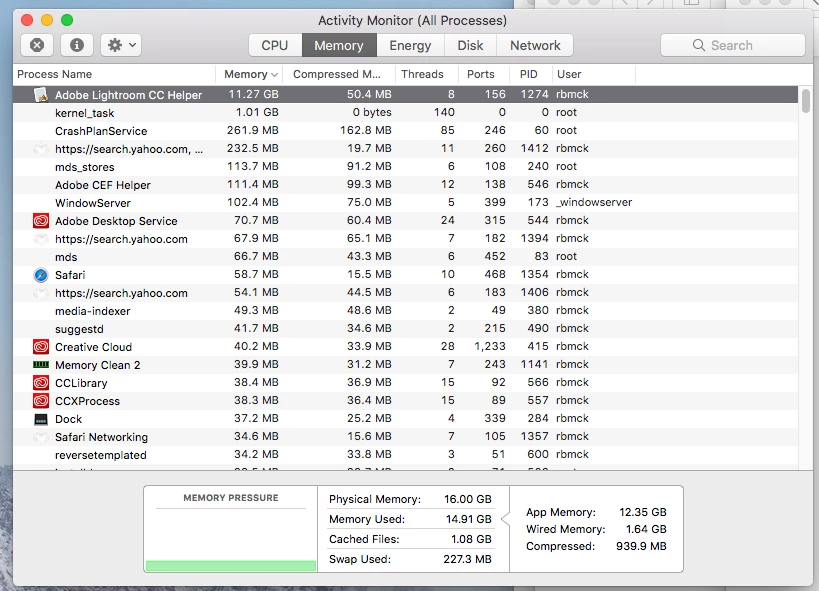
Task: Click the Wired Memory 1.64 GB value
Action: 646,529
